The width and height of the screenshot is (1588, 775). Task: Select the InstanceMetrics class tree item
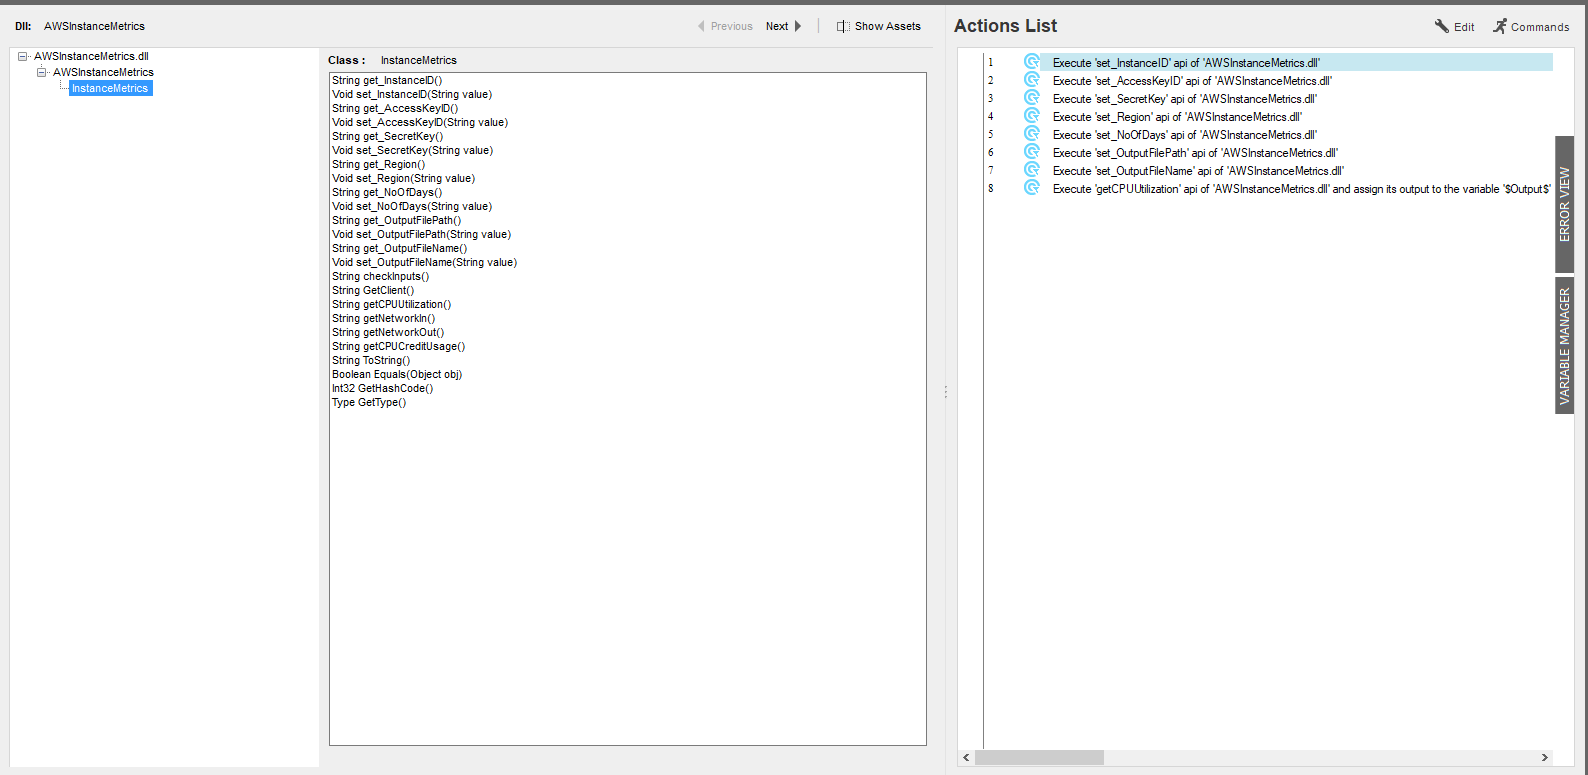tap(110, 88)
